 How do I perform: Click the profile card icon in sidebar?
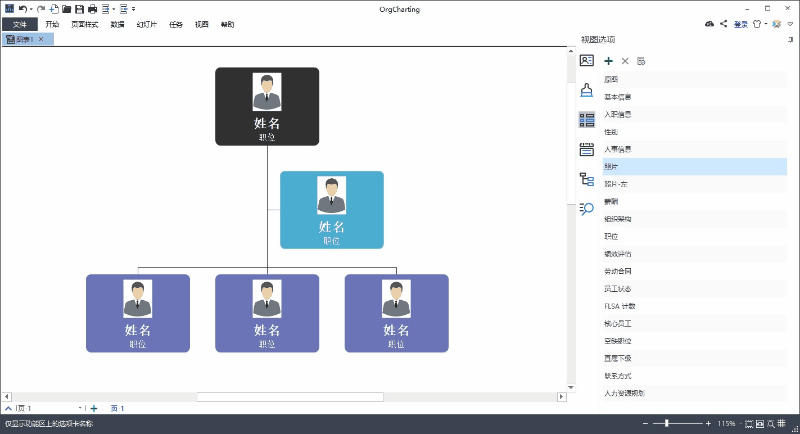587,60
